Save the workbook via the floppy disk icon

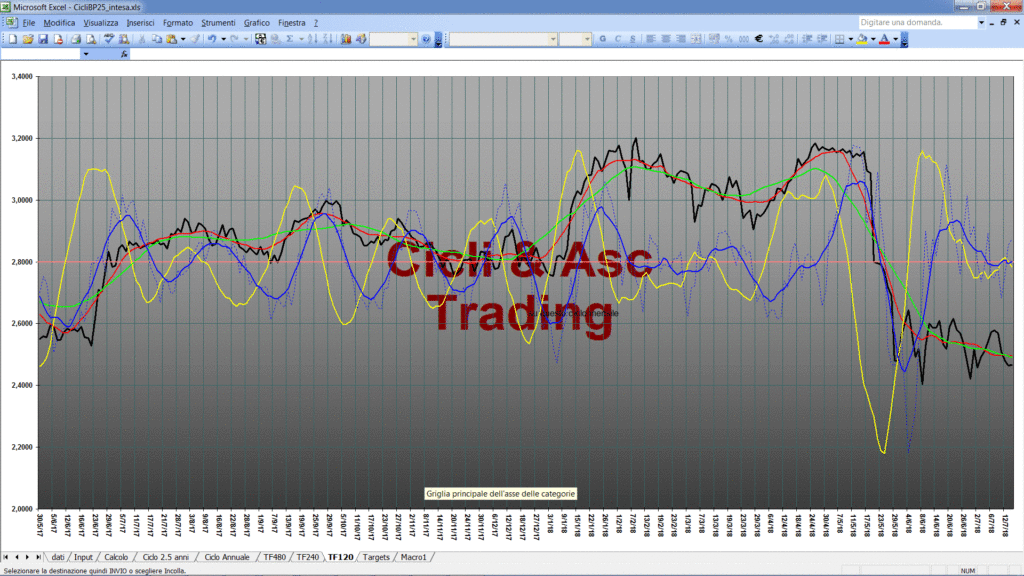[43, 39]
